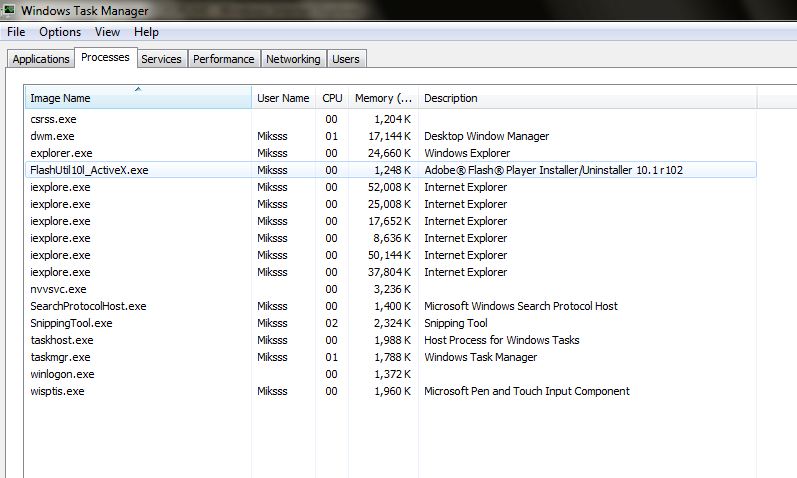
Task: Open the Help menu
Action: 146,32
